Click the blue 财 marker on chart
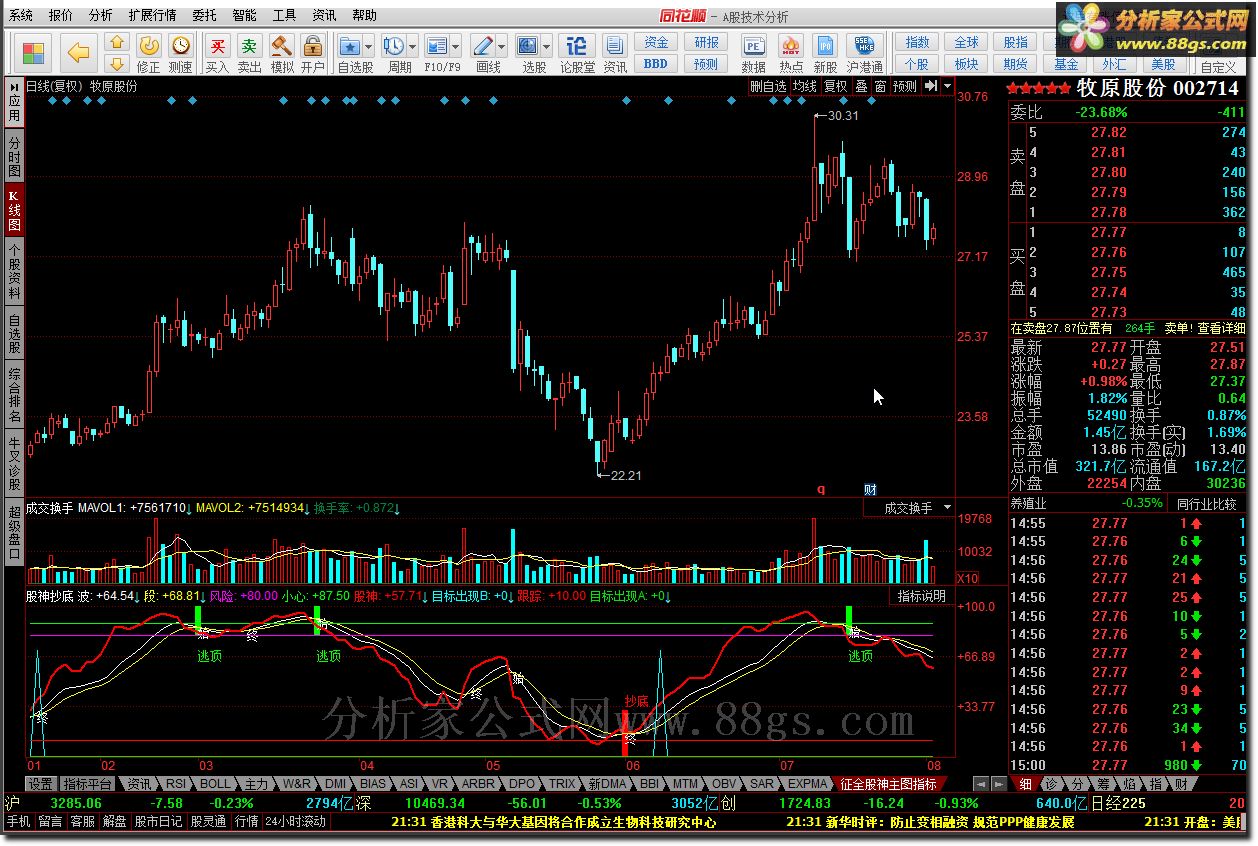Viewport: 1258px width, 846px height. click(870, 489)
